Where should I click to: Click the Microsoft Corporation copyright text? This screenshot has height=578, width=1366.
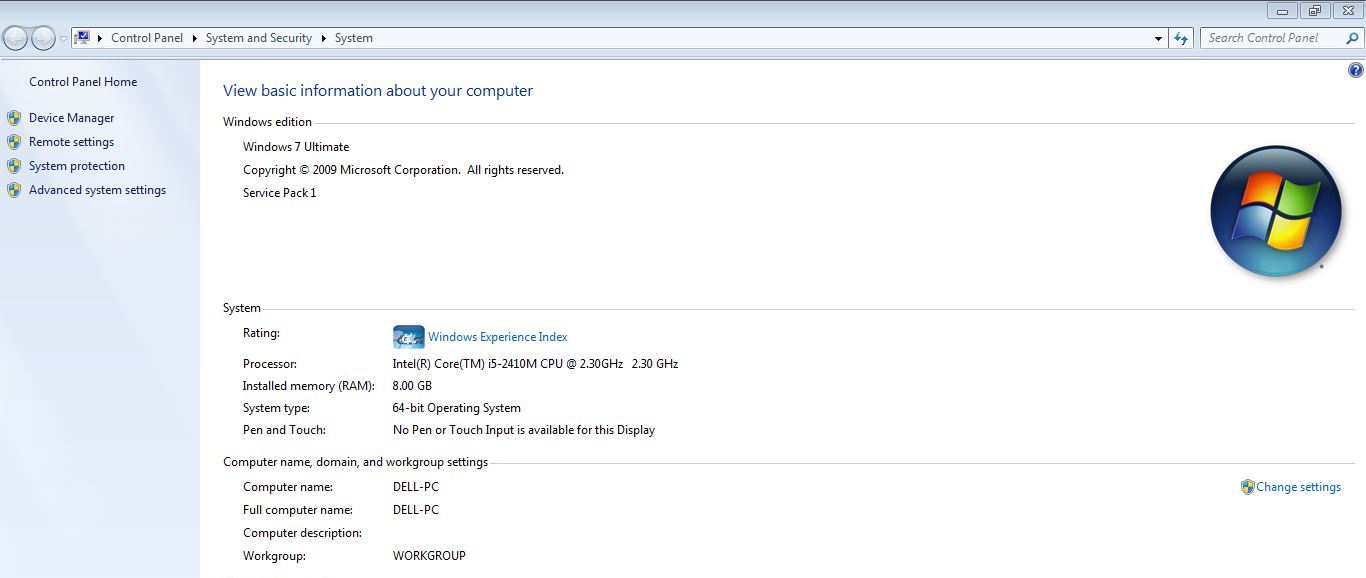point(403,170)
